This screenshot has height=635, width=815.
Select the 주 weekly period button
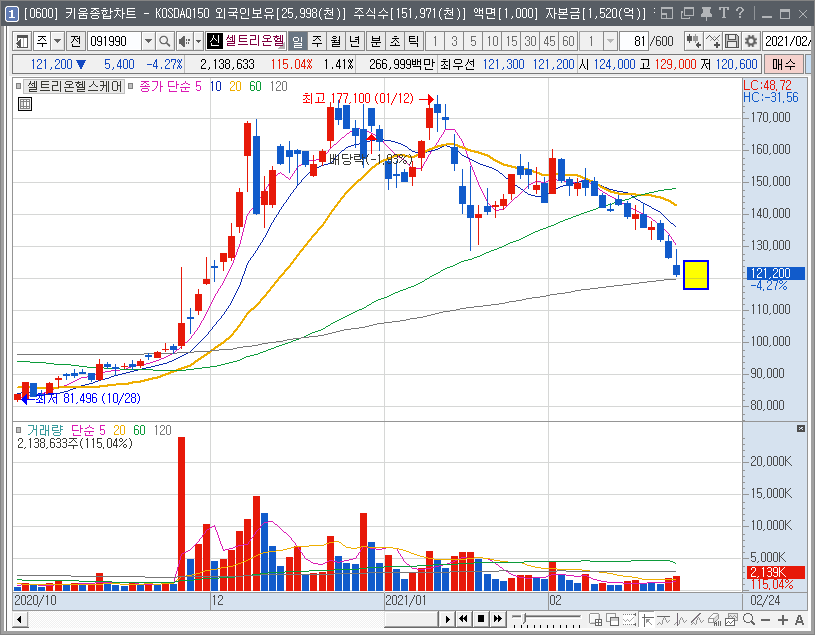click(x=317, y=41)
